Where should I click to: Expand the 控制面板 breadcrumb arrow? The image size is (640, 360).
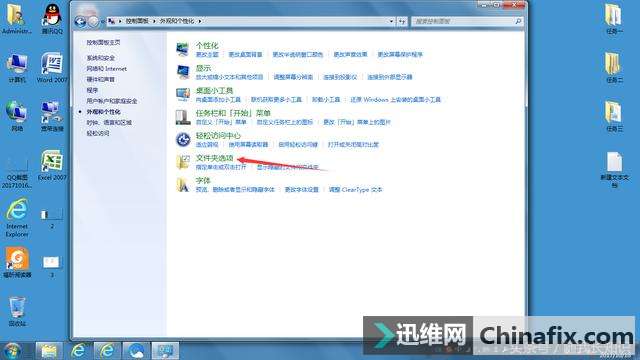(154, 21)
